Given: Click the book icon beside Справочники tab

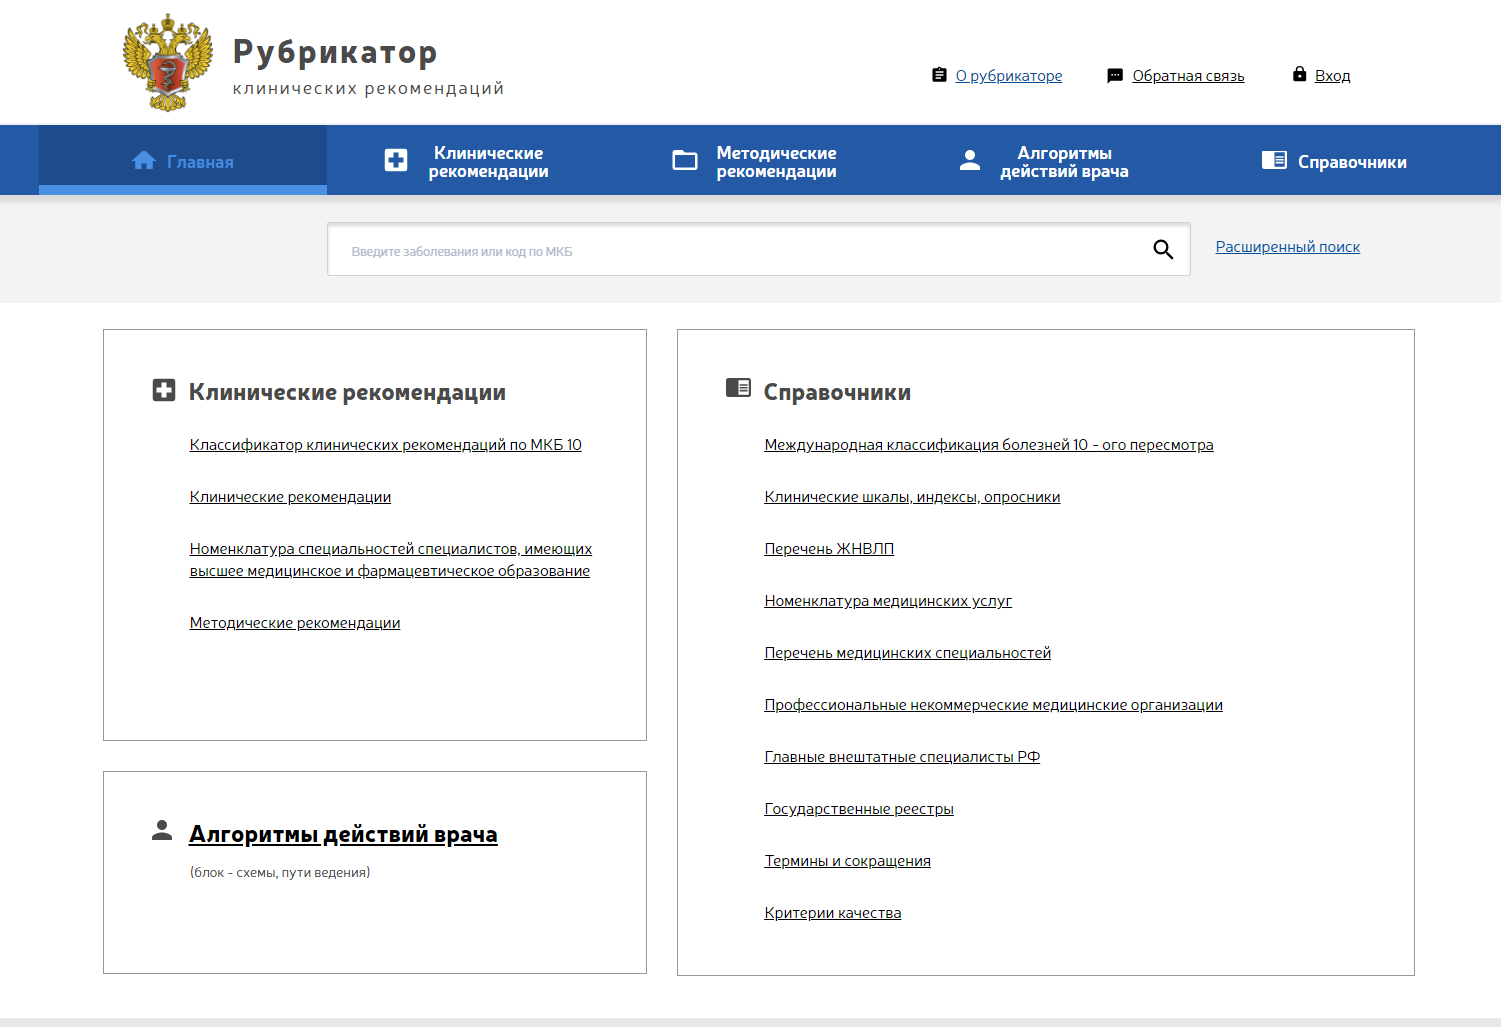Looking at the screenshot, I should tap(1274, 160).
